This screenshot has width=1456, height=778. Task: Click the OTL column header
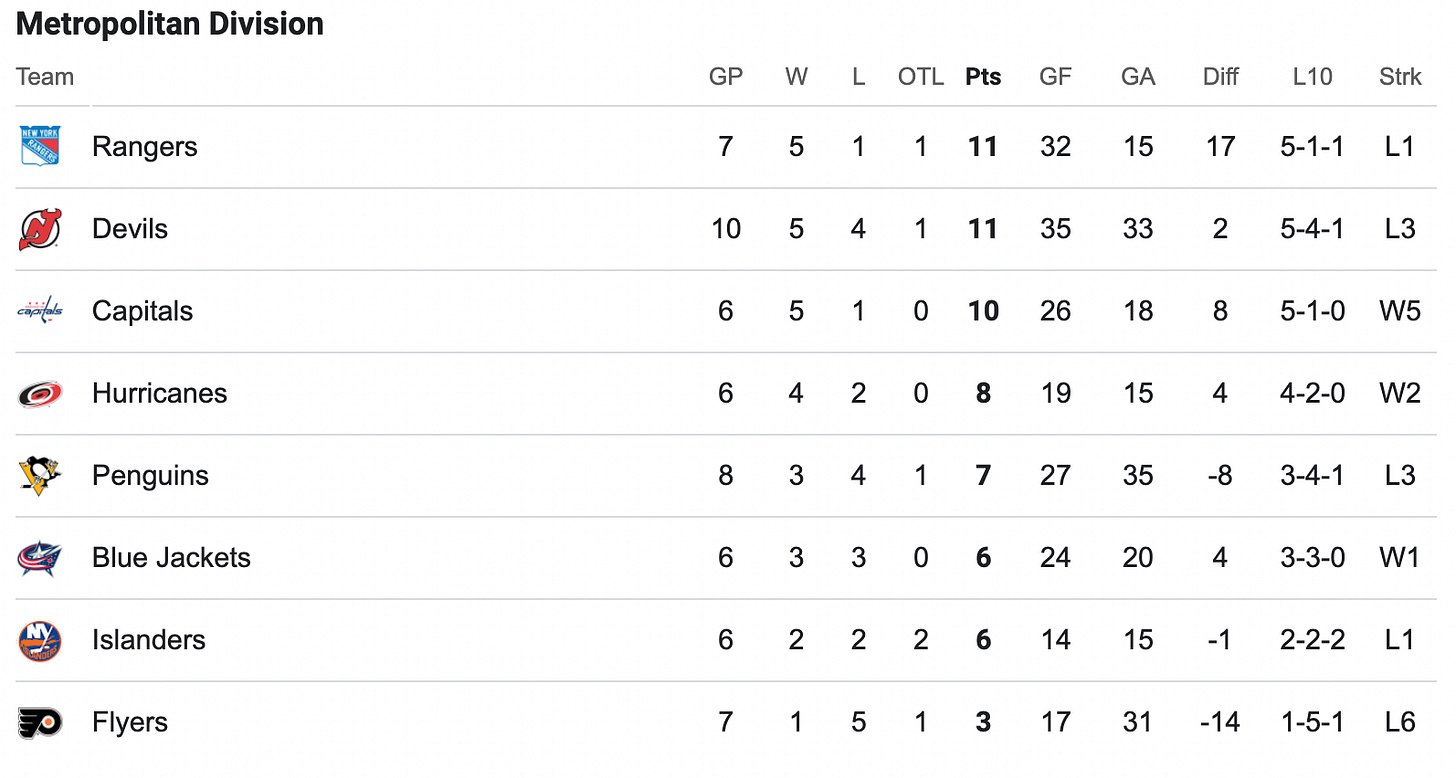coord(921,77)
